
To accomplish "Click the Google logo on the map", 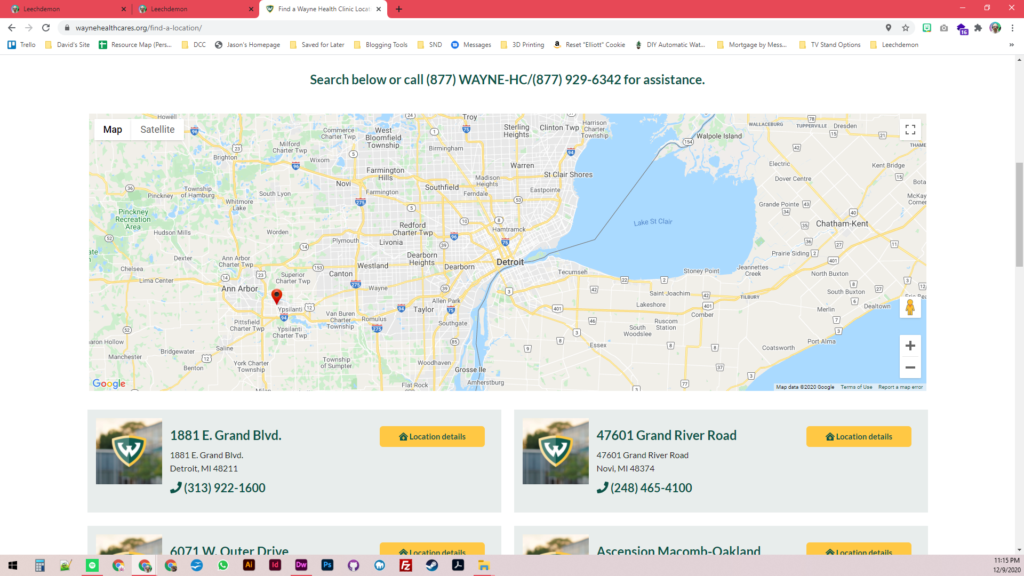I will coord(109,383).
